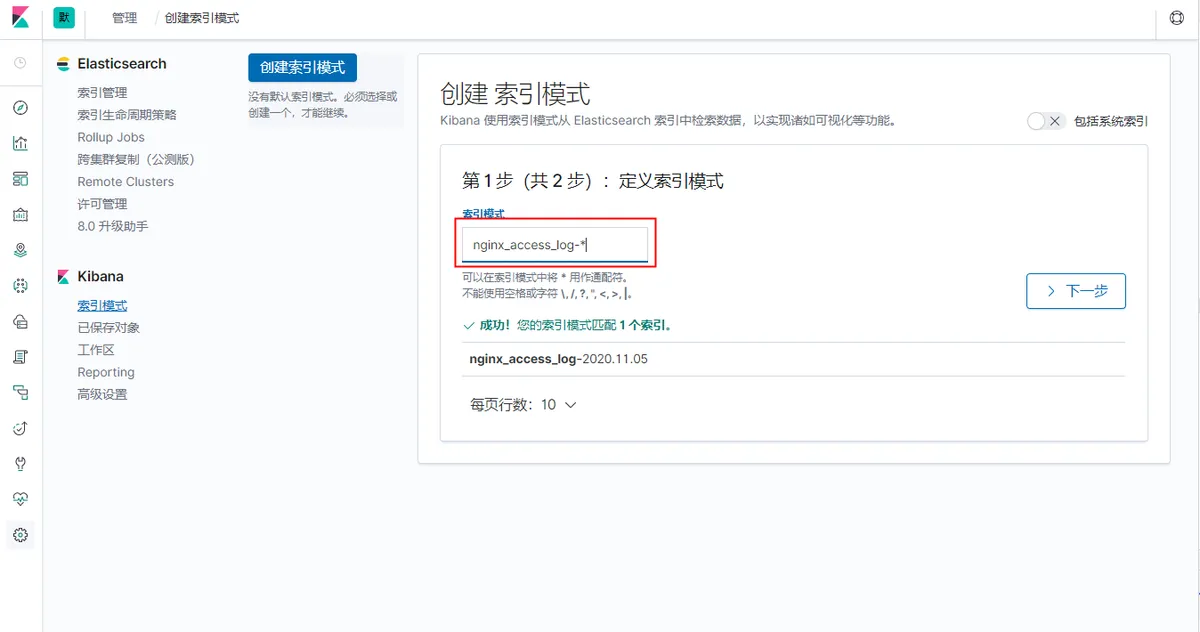
Task: Open 工作区 under Kibana
Action: (96, 350)
